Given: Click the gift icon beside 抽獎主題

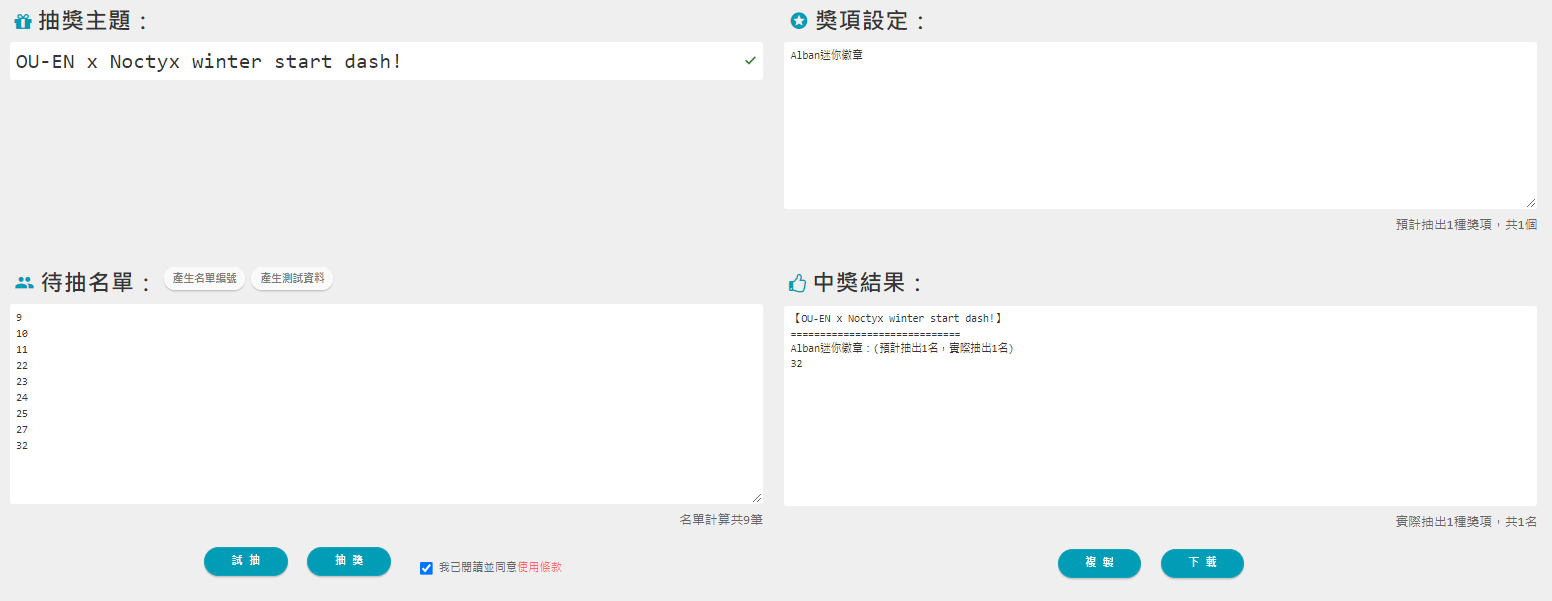Looking at the screenshot, I should (x=23, y=21).
